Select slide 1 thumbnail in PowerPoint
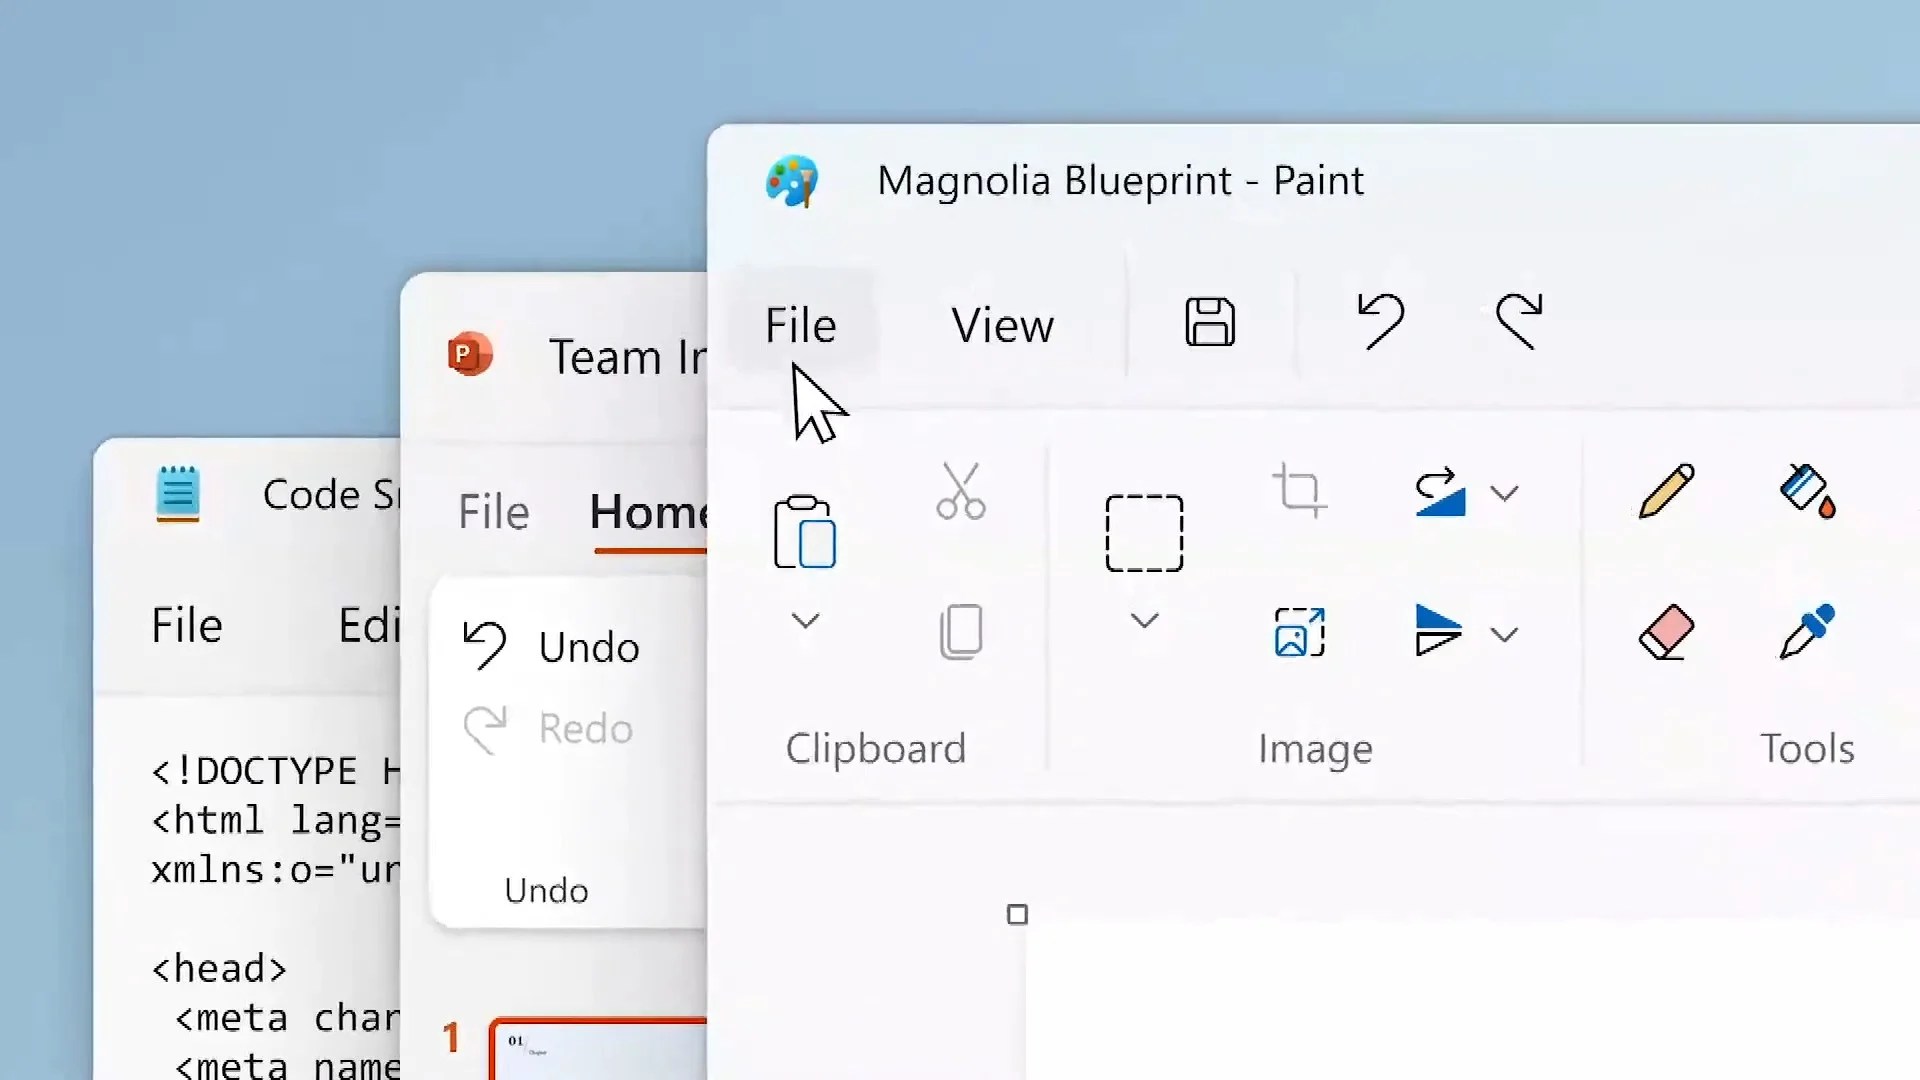 click(x=598, y=1049)
